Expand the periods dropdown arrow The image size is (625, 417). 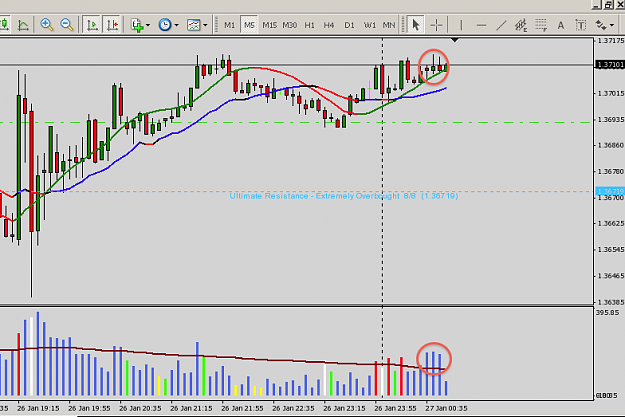point(176,25)
